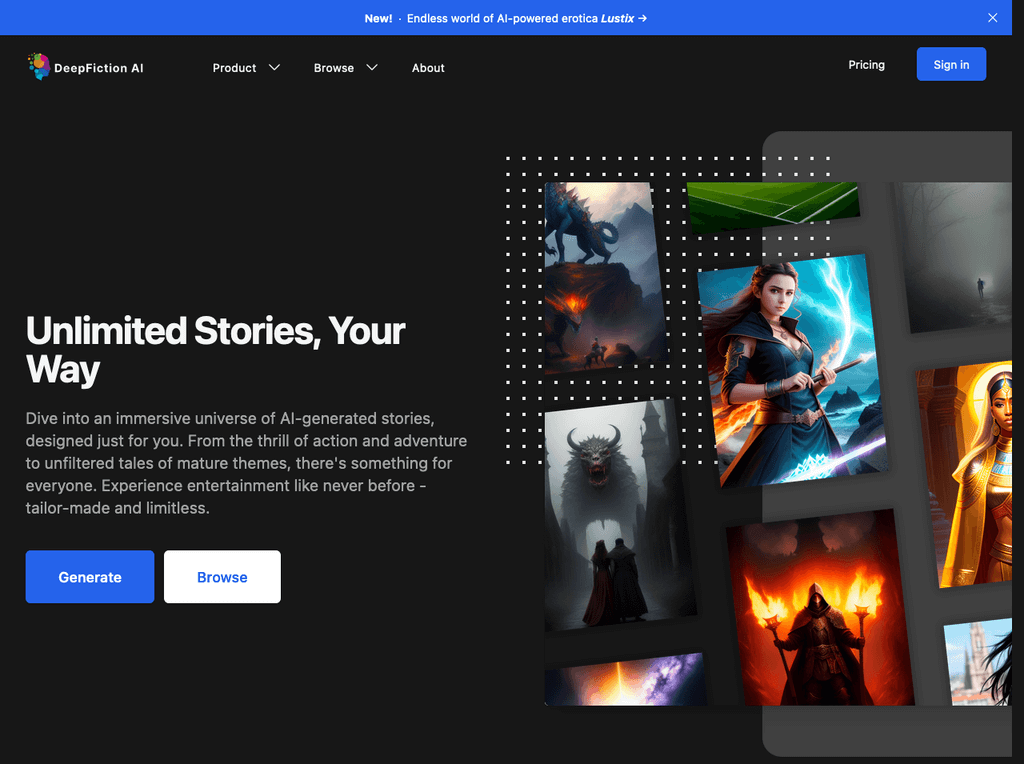Viewport: 1024px width, 764px height.
Task: Dismiss the announcement banner with the X
Action: (x=992, y=18)
